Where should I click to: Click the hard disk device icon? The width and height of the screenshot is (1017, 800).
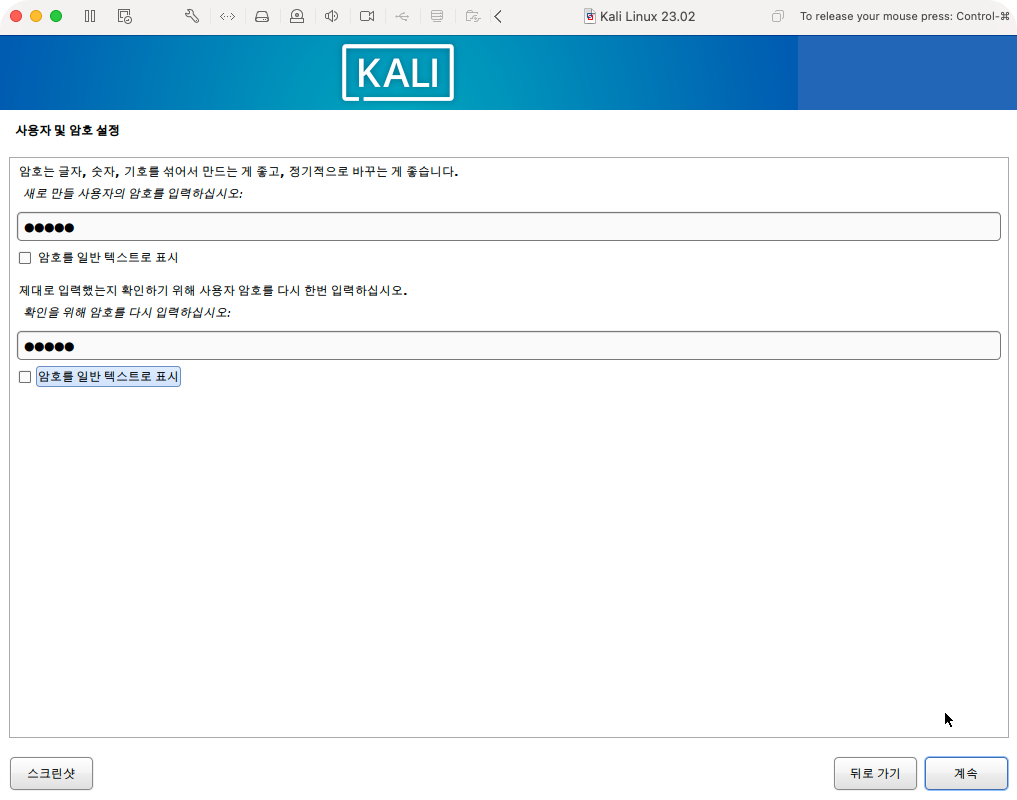click(262, 16)
